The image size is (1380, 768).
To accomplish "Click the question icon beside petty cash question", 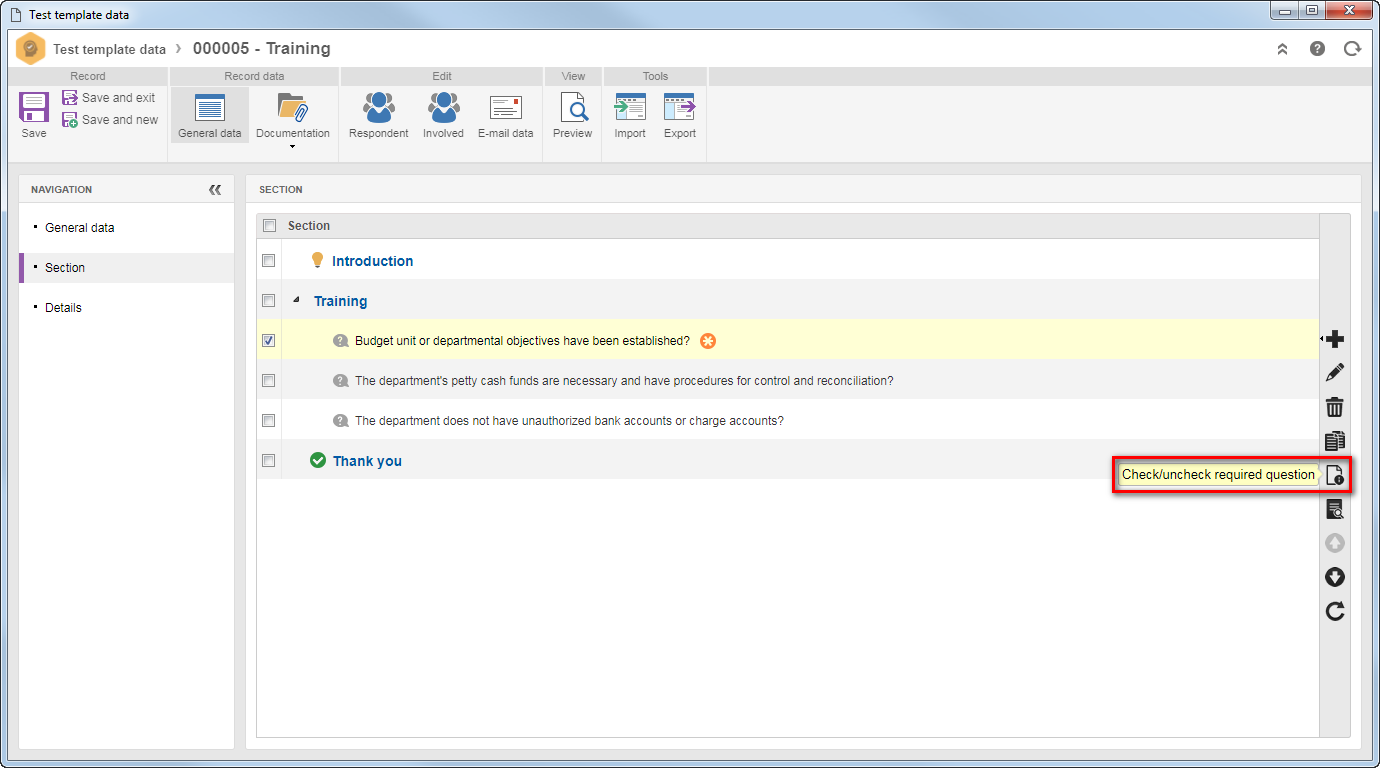I will pos(341,381).
